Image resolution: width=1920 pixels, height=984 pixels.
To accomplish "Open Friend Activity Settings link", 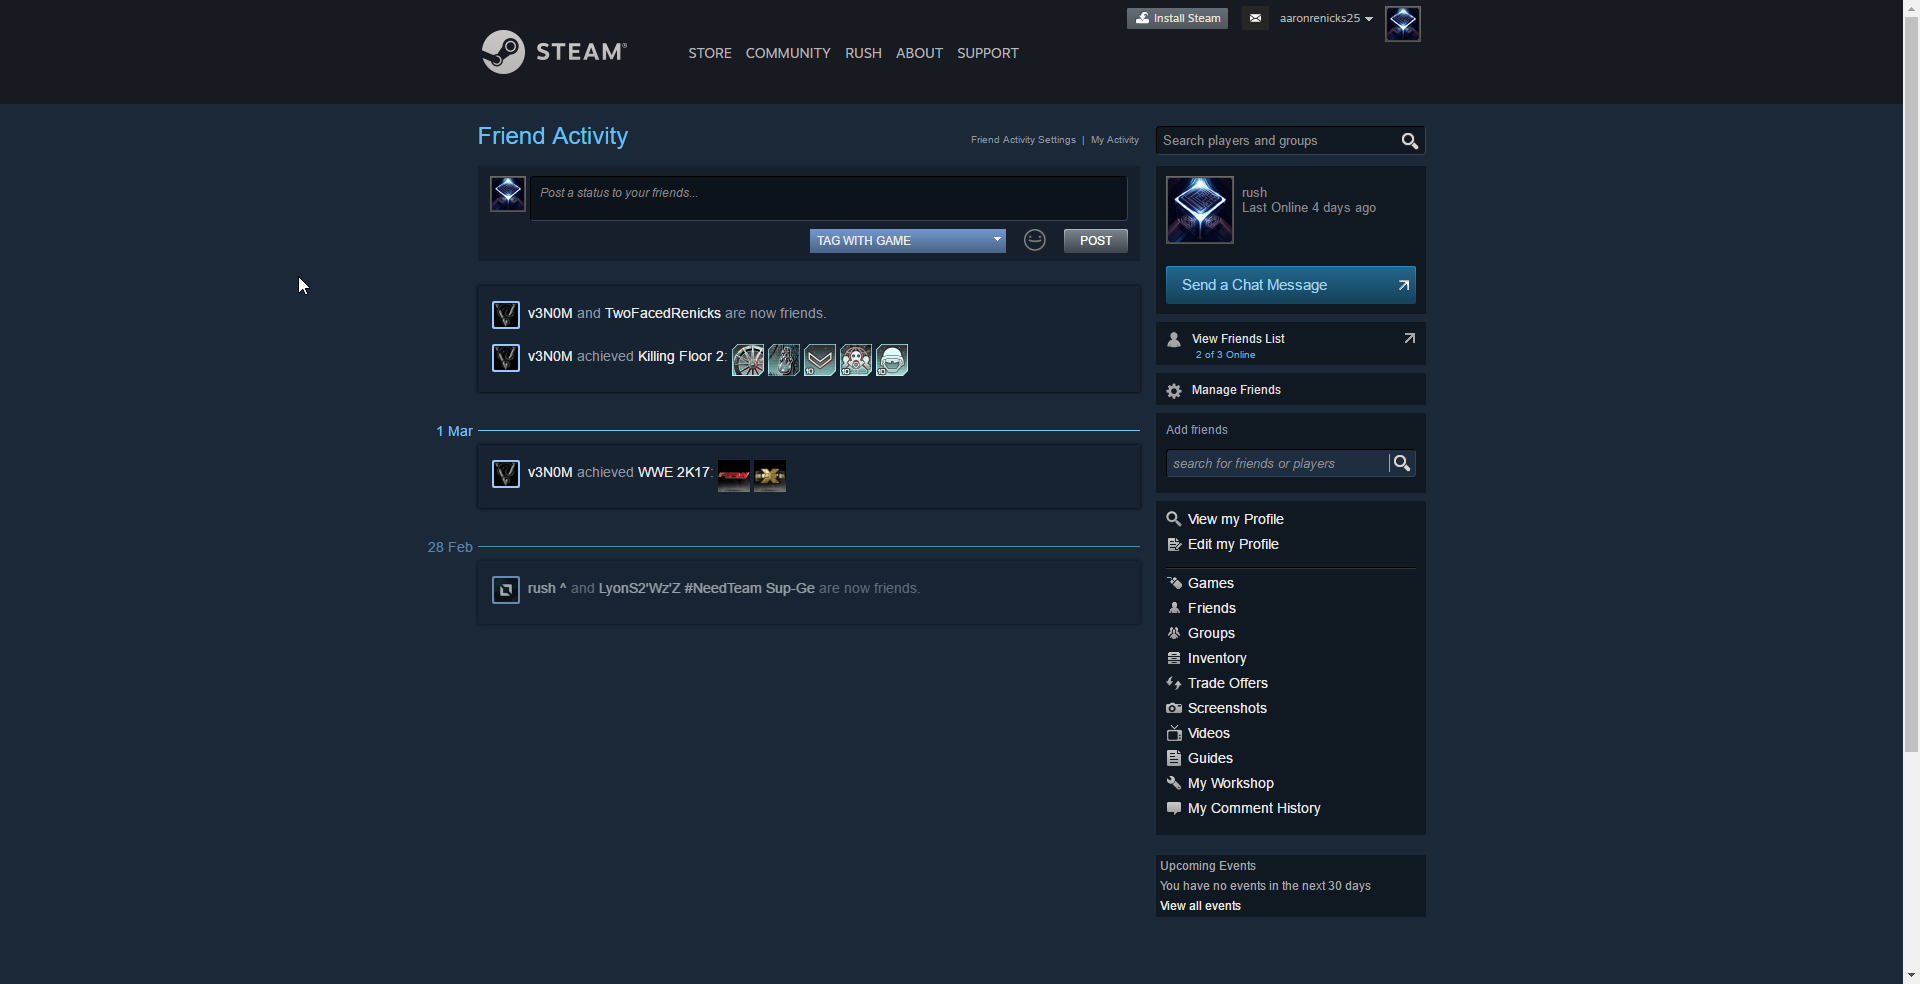I will 1023,140.
